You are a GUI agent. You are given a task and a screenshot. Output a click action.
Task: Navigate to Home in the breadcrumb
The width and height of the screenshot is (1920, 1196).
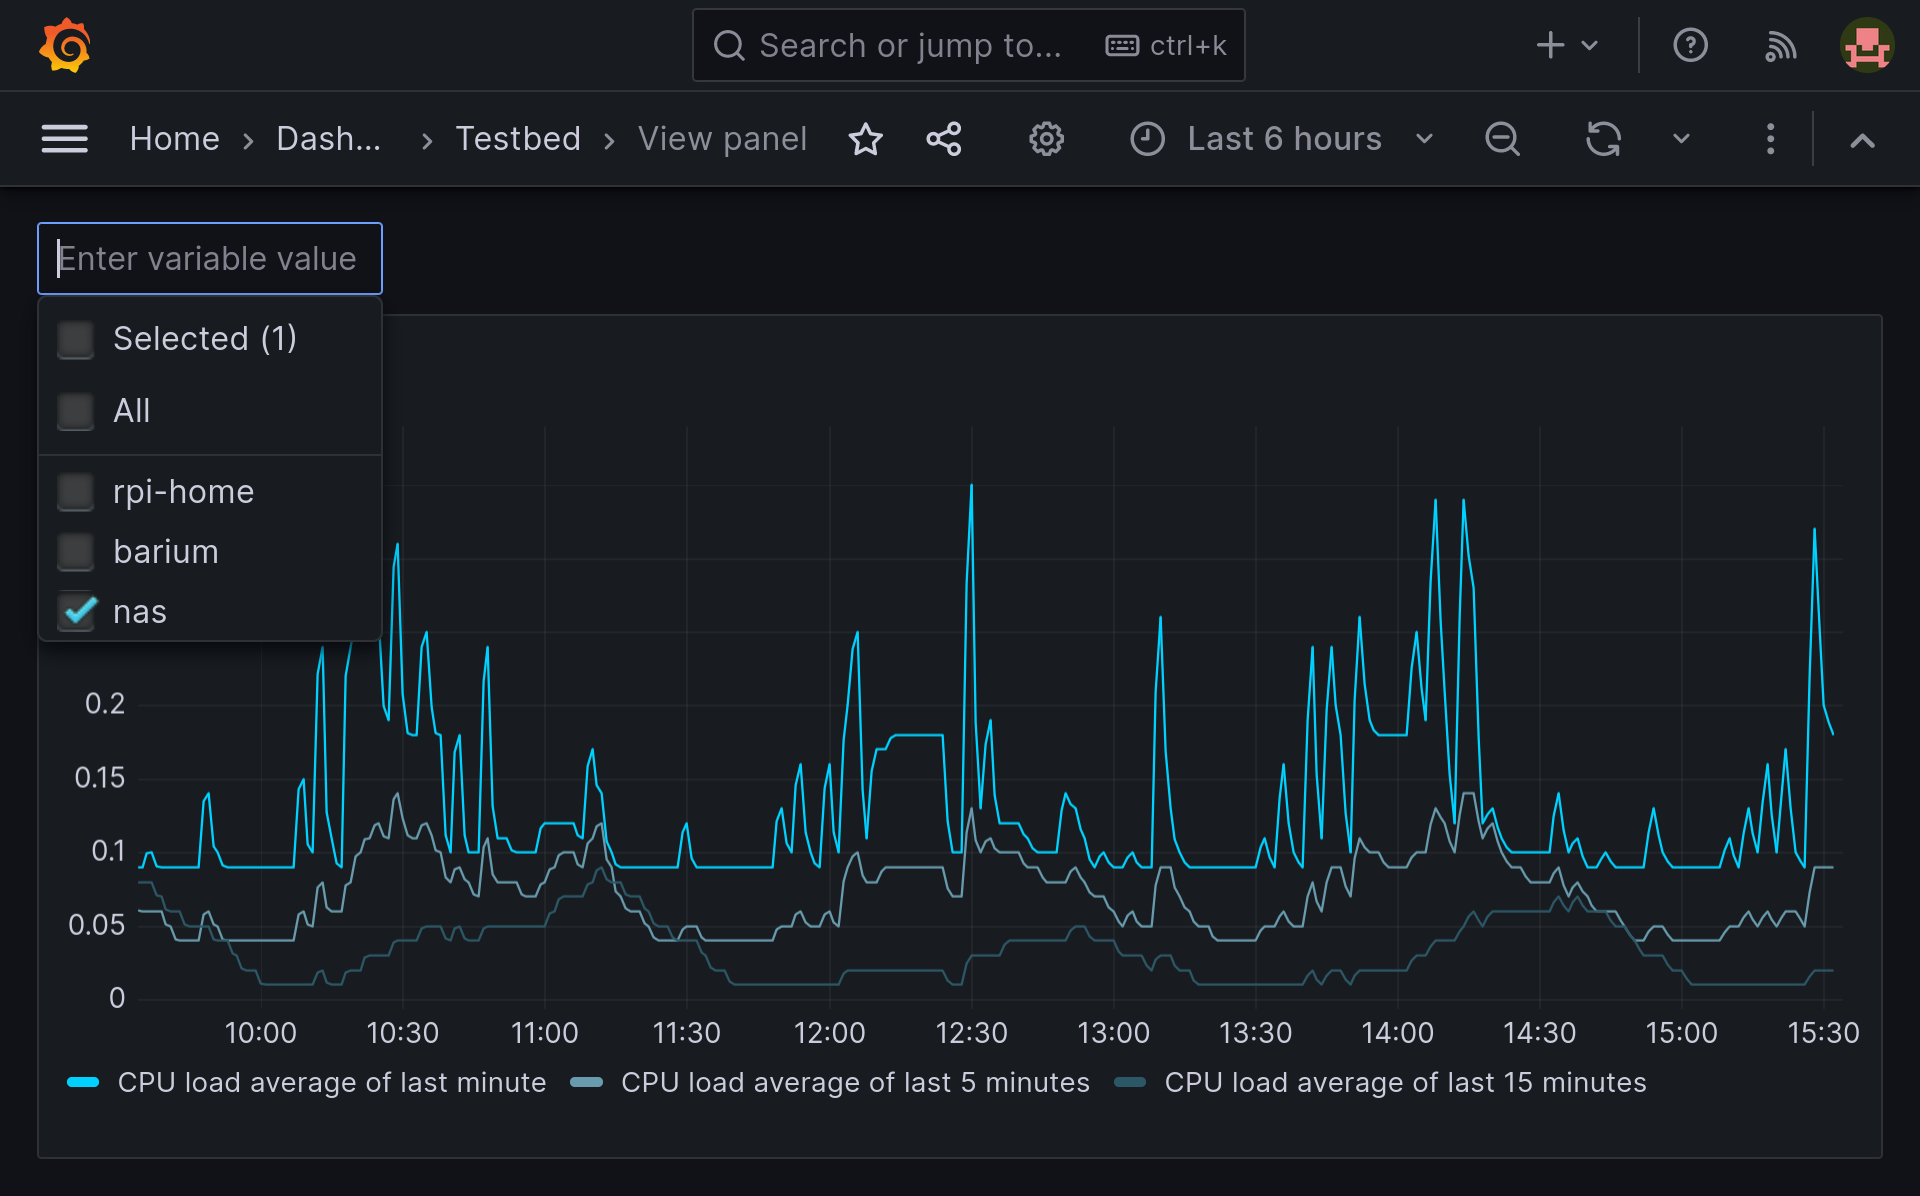point(174,139)
